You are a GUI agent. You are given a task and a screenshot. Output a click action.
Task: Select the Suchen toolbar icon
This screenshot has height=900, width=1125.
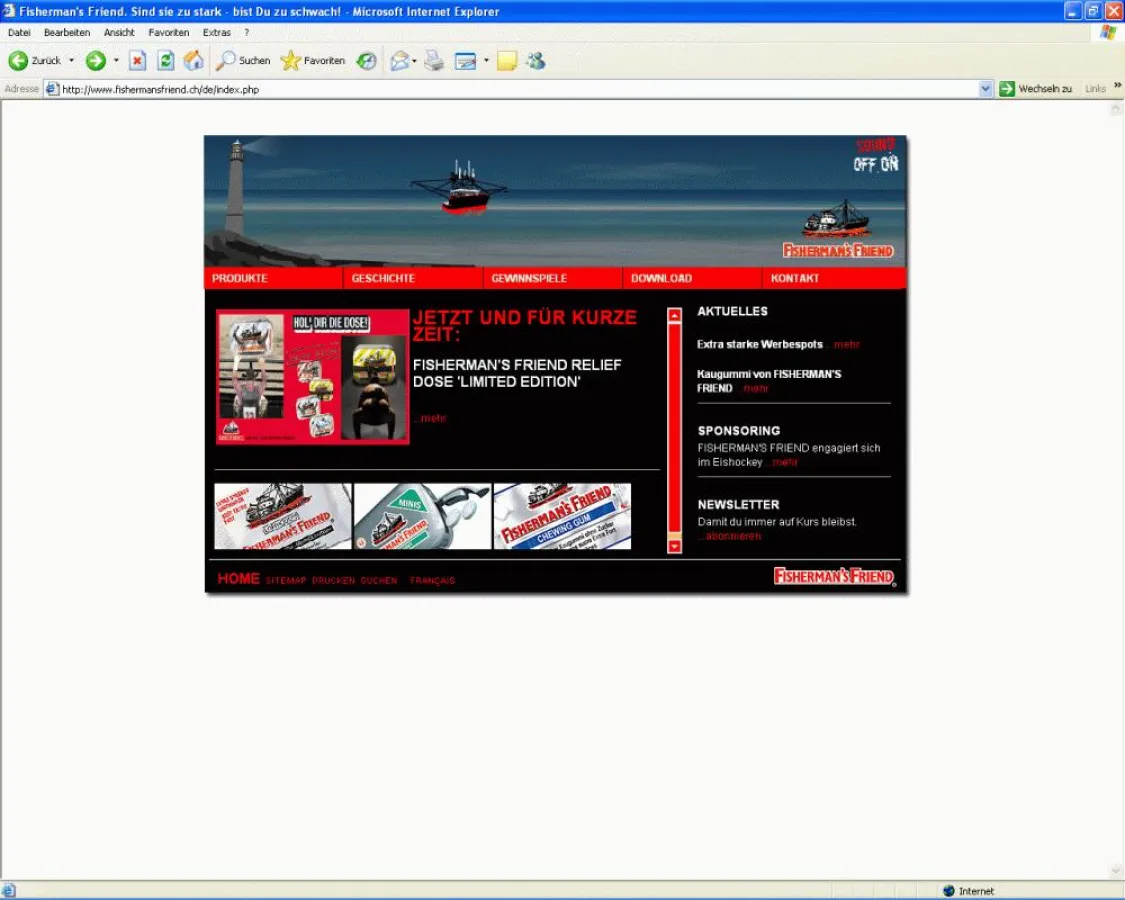point(244,60)
